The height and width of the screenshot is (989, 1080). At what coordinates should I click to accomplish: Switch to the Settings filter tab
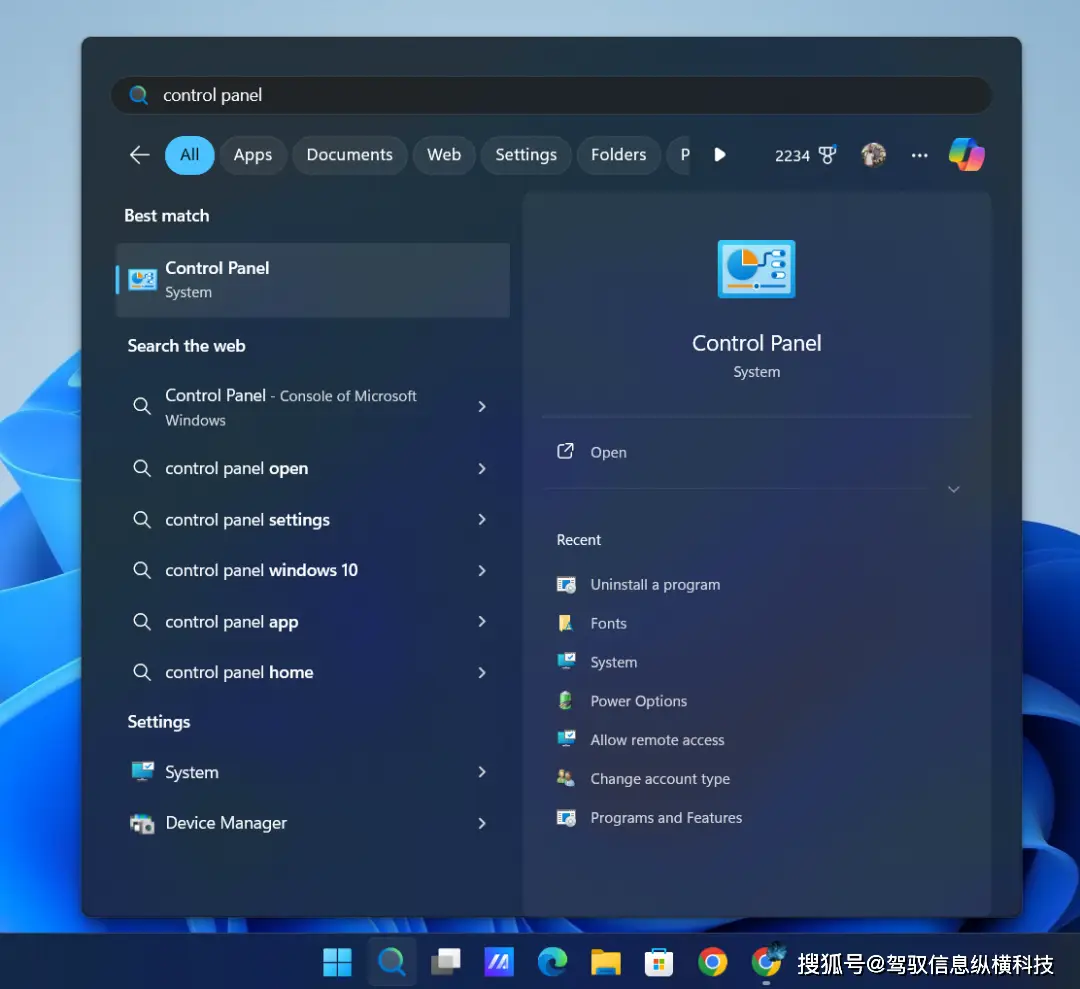[526, 155]
